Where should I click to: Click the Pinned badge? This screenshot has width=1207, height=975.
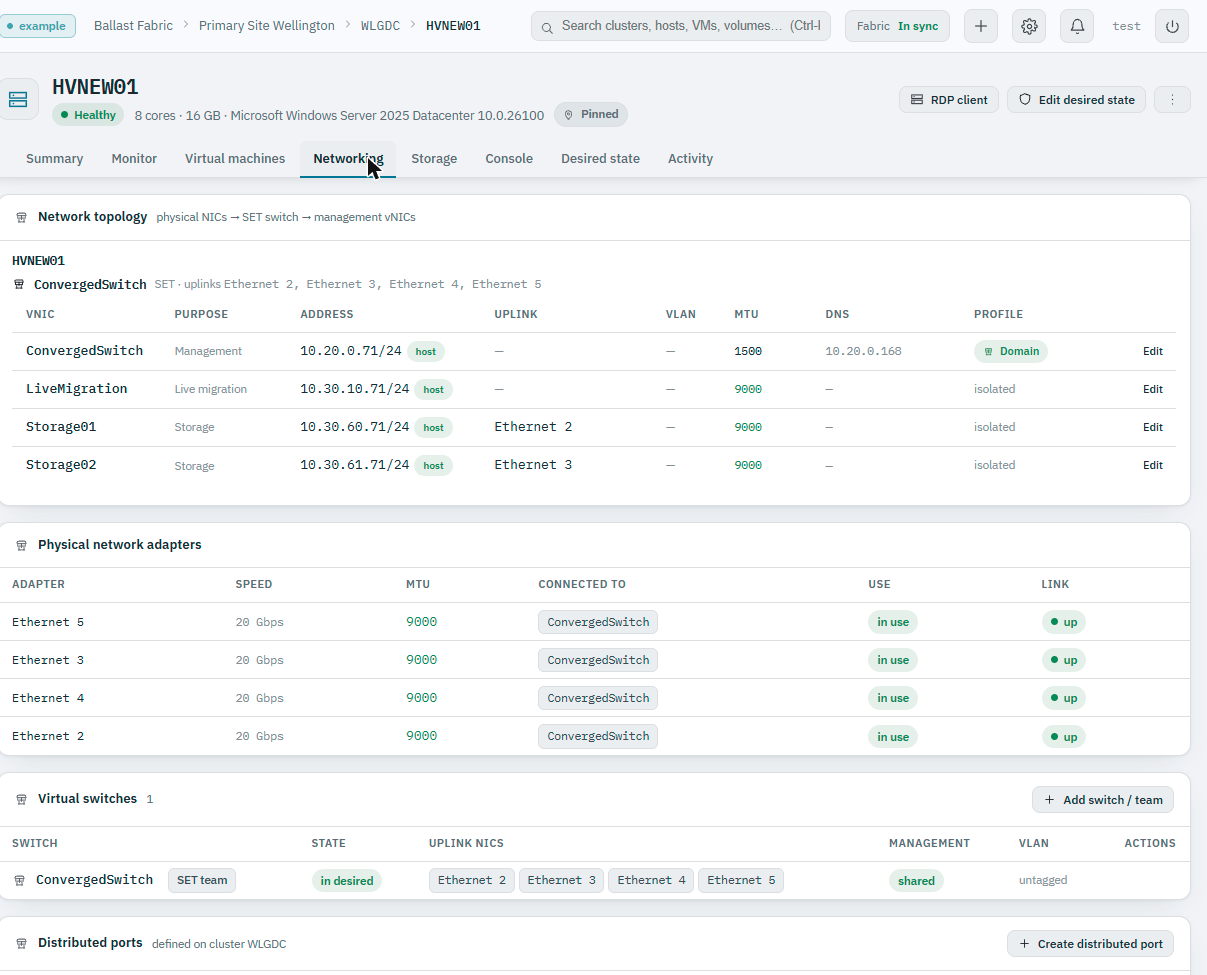point(591,114)
